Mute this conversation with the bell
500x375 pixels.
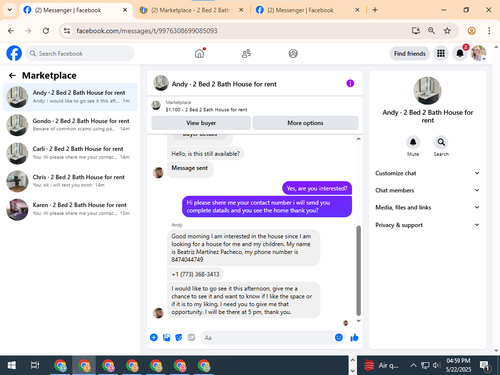click(x=413, y=142)
